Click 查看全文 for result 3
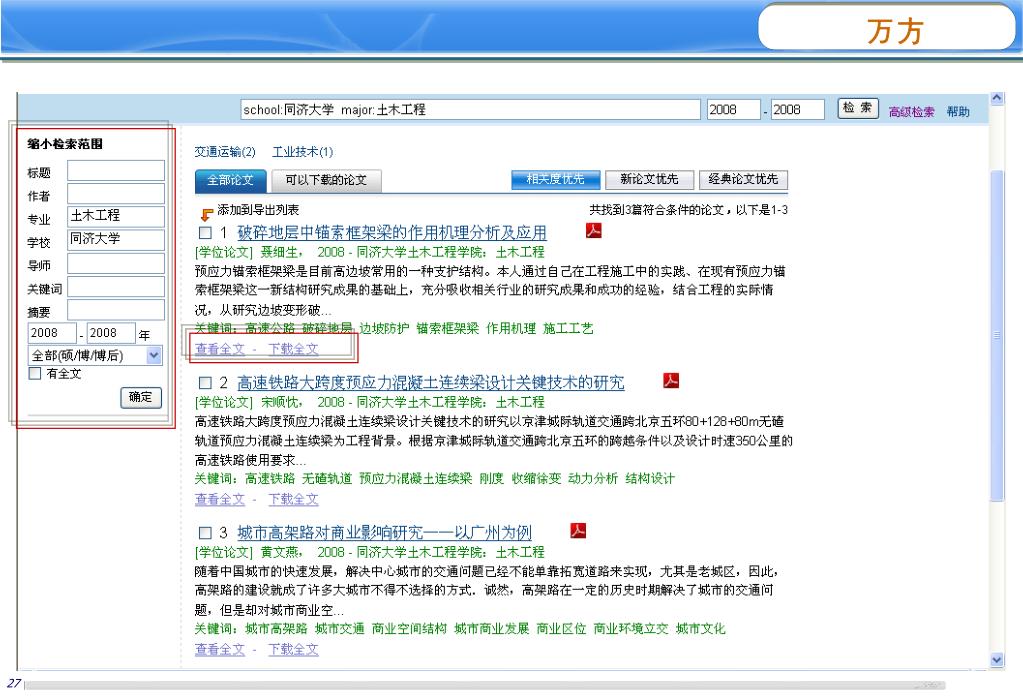Screen dimensions: 1023x696 220,650
